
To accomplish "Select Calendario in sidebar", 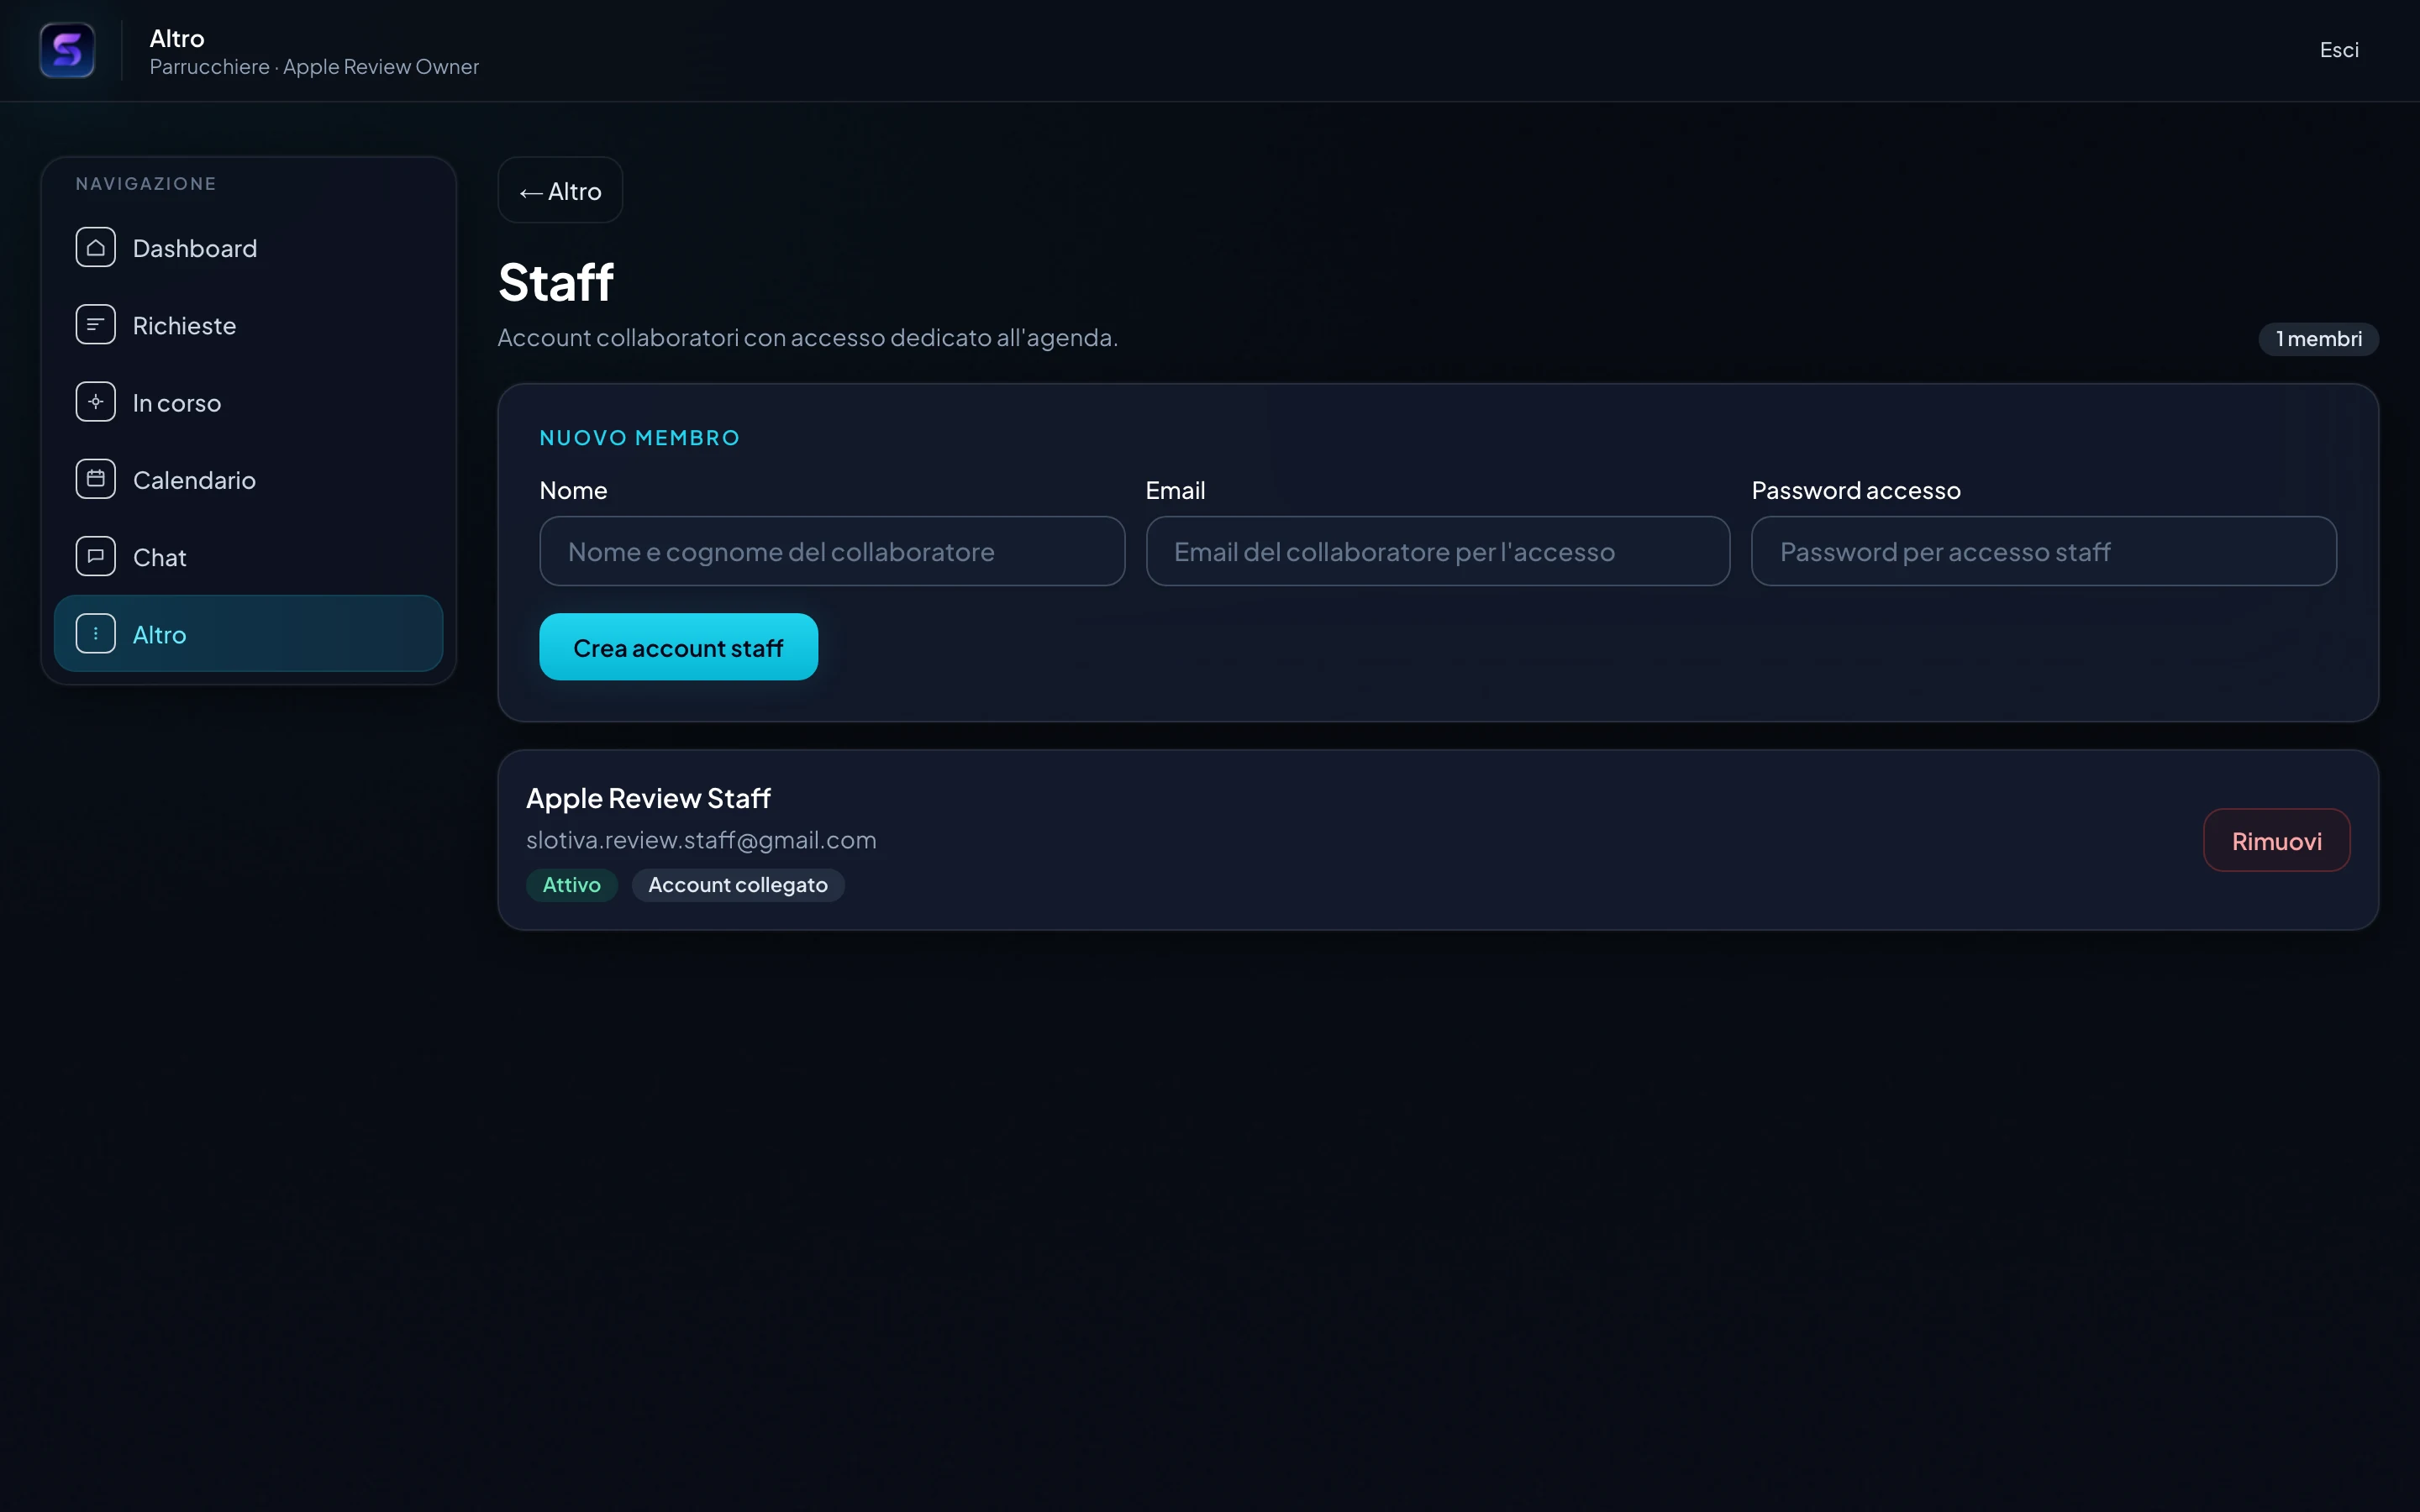I will (248, 479).
